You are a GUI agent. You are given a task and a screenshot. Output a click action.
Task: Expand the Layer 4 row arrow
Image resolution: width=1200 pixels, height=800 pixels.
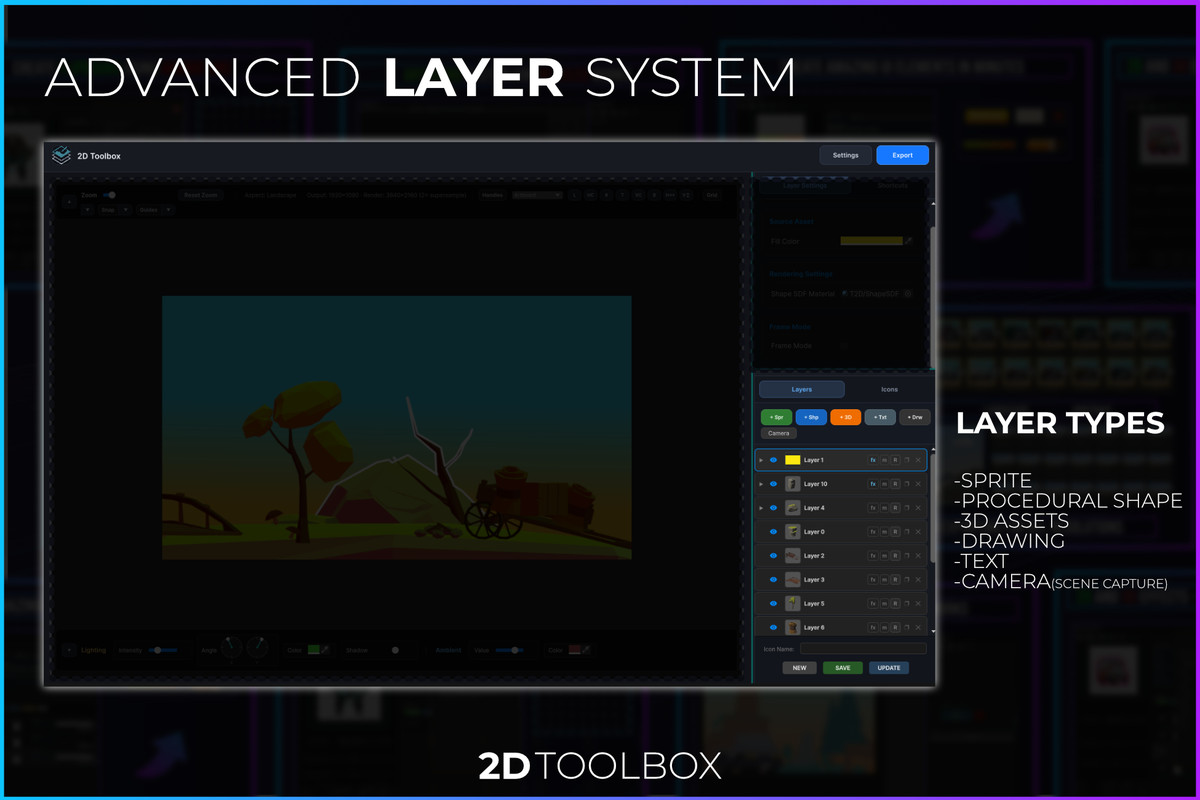(761, 508)
